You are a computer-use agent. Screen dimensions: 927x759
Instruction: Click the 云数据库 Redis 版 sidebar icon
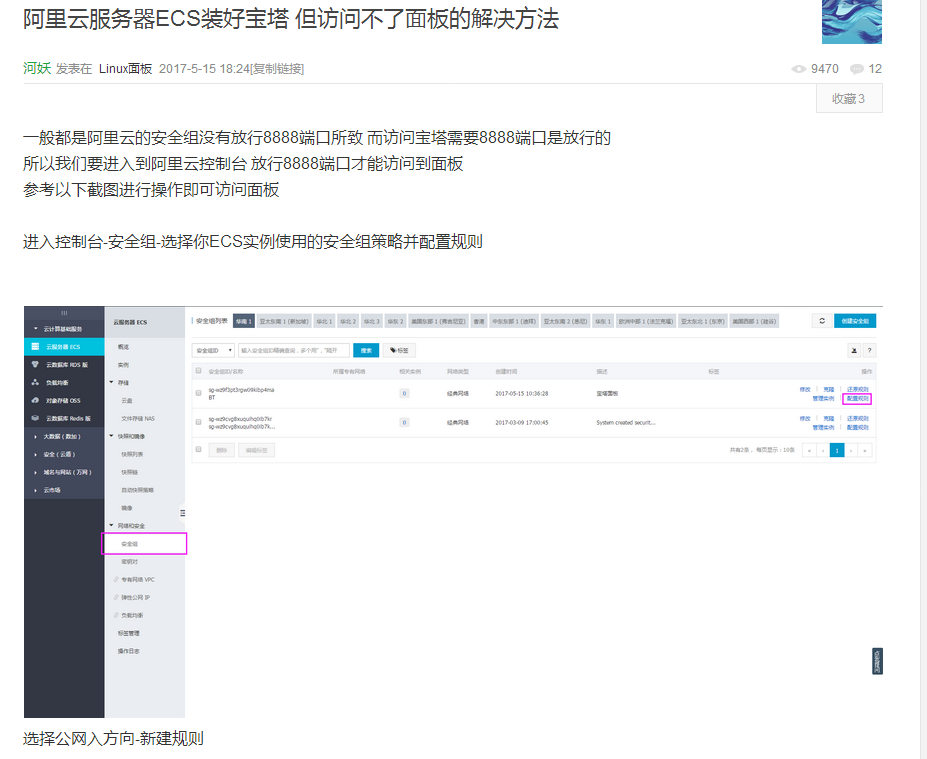(35, 418)
